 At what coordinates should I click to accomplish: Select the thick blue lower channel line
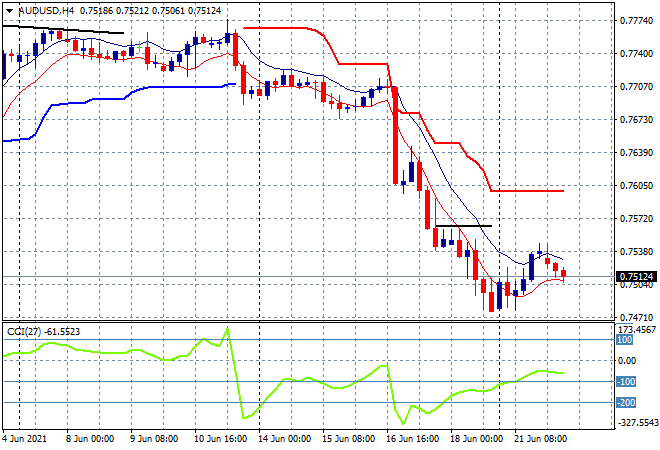tap(181, 87)
